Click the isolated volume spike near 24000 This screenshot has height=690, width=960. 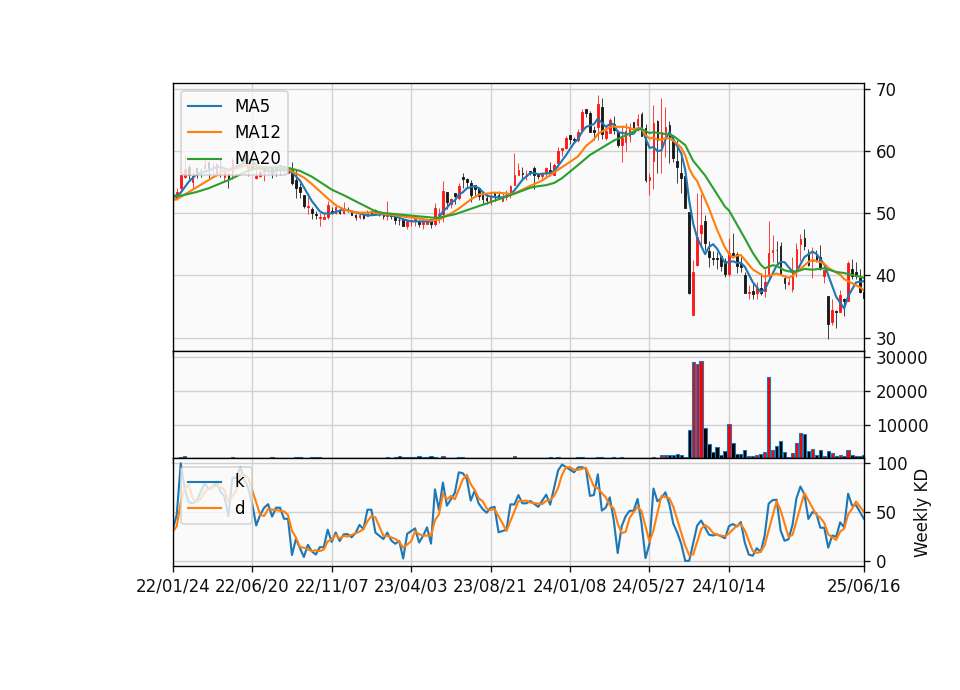[x=769, y=418]
